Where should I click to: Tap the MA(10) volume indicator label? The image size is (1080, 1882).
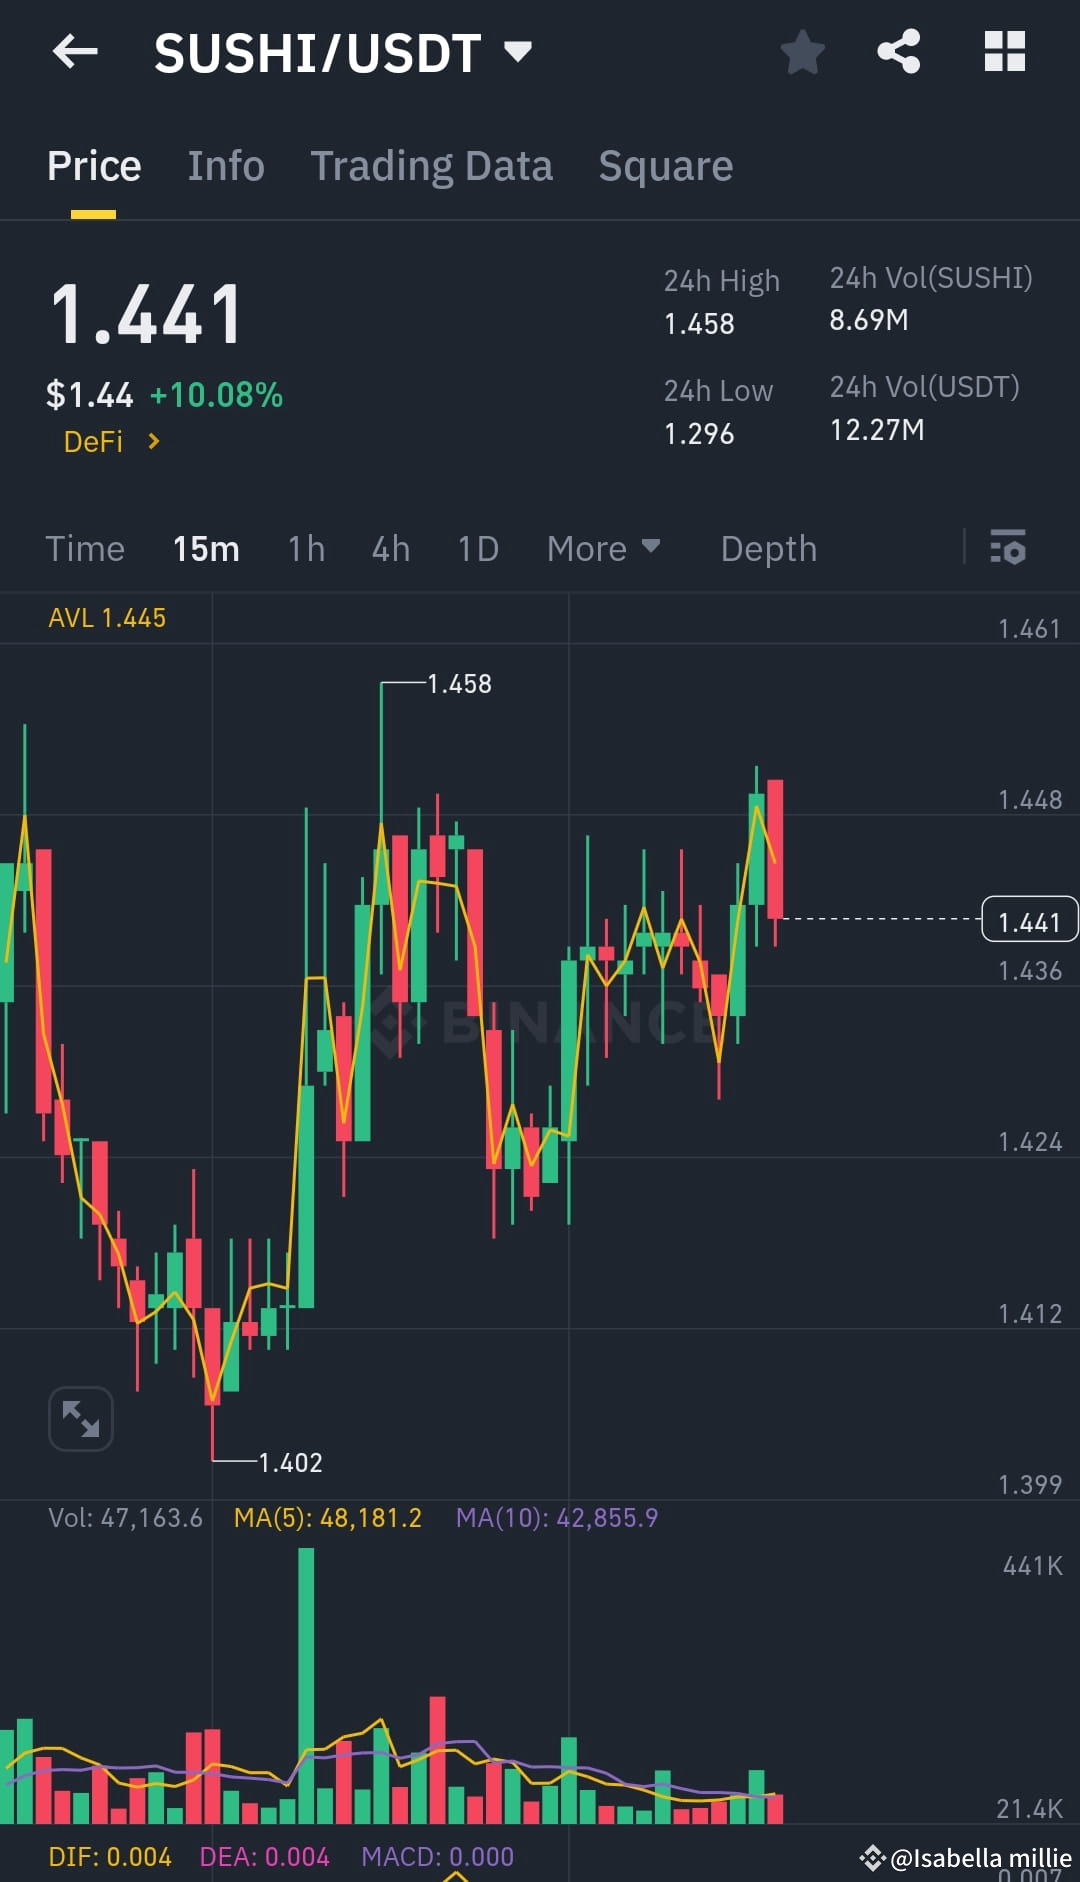(557, 1517)
